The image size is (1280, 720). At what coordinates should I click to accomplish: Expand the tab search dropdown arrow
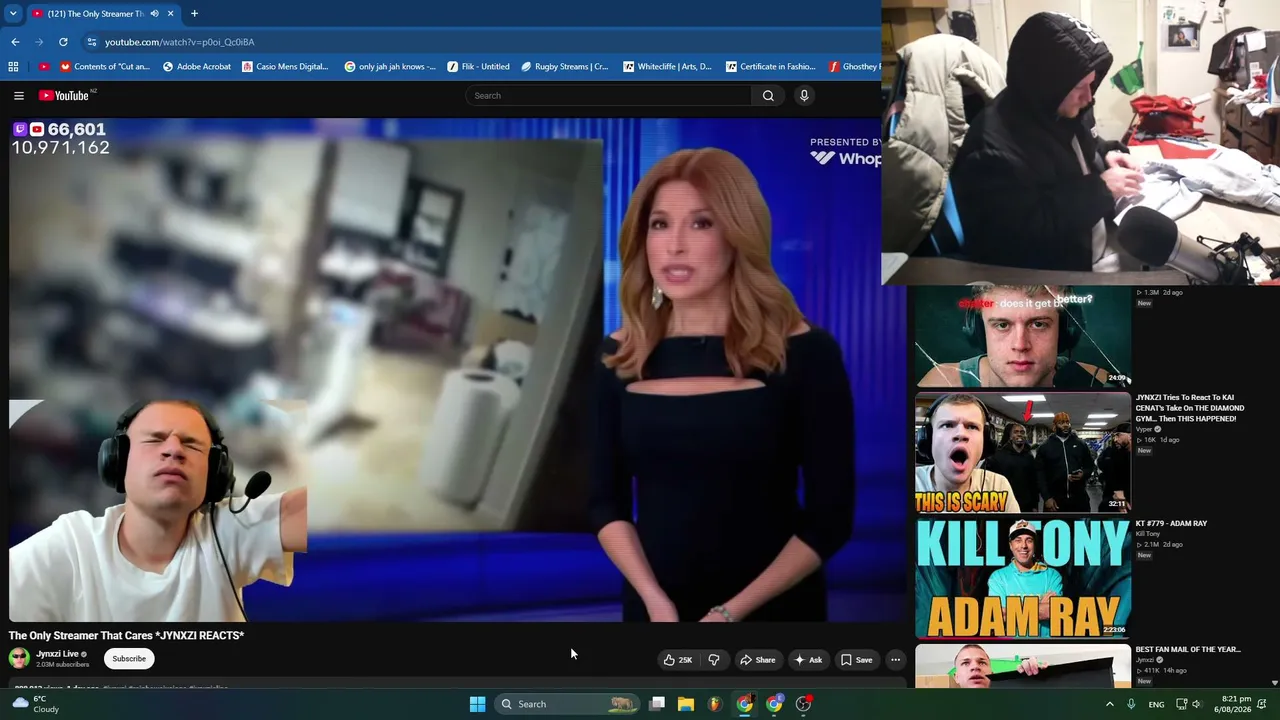13,13
